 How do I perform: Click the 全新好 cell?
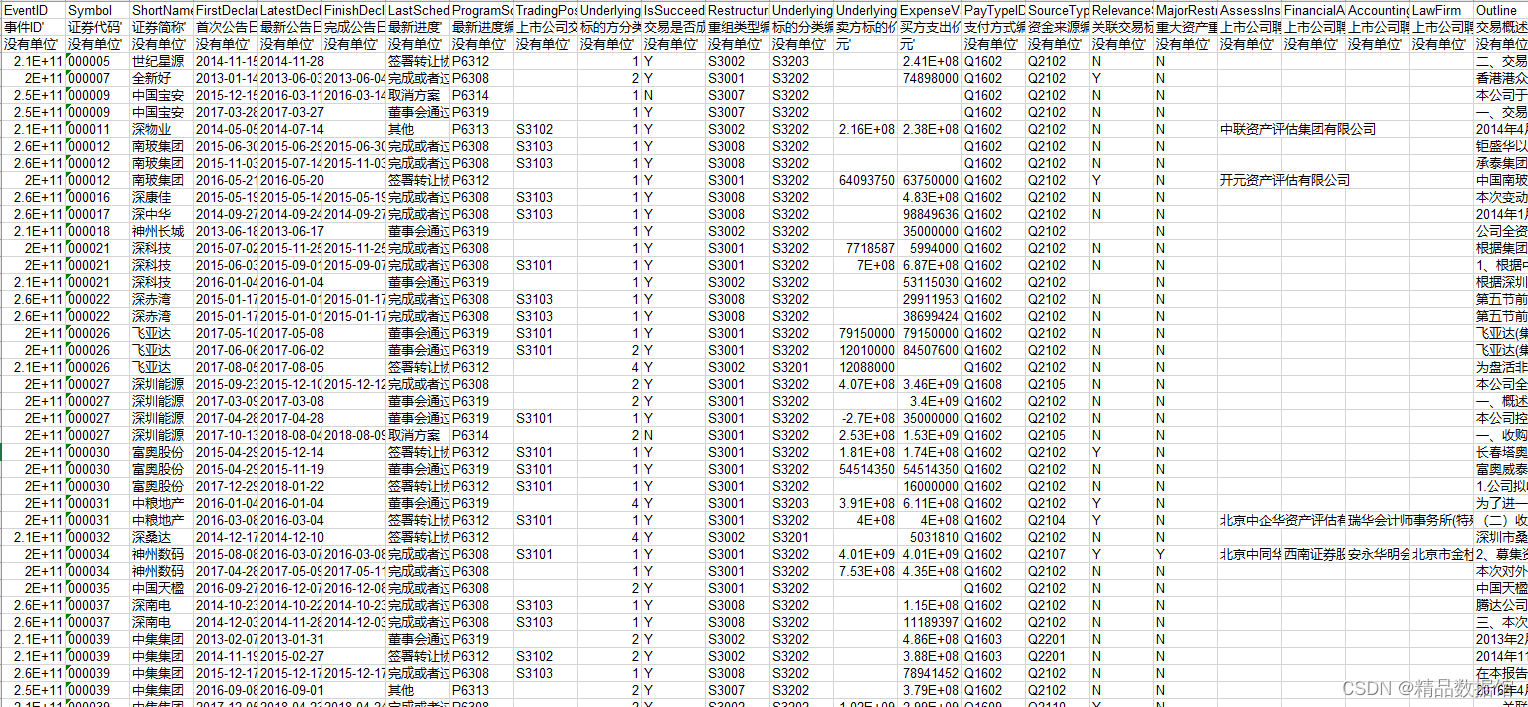click(x=161, y=78)
